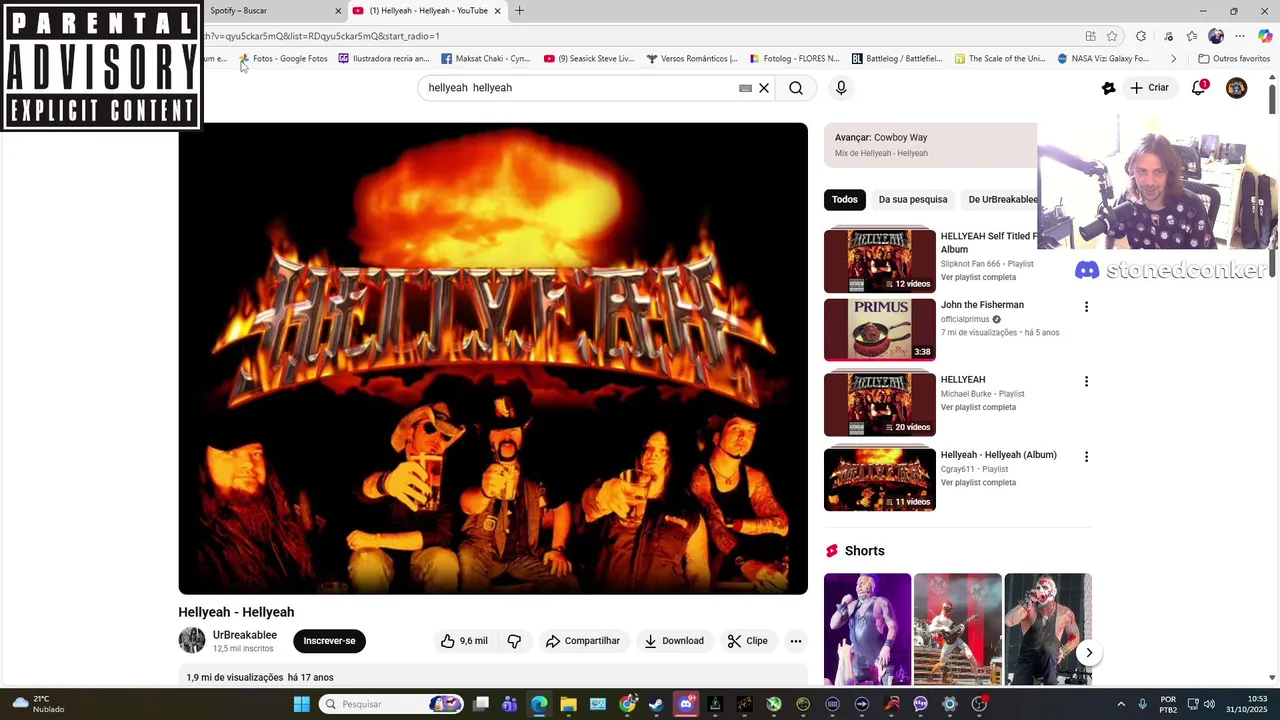The width and height of the screenshot is (1280, 720).
Task: Open The Scale of the Universe bookmark
Action: coord(1000,59)
